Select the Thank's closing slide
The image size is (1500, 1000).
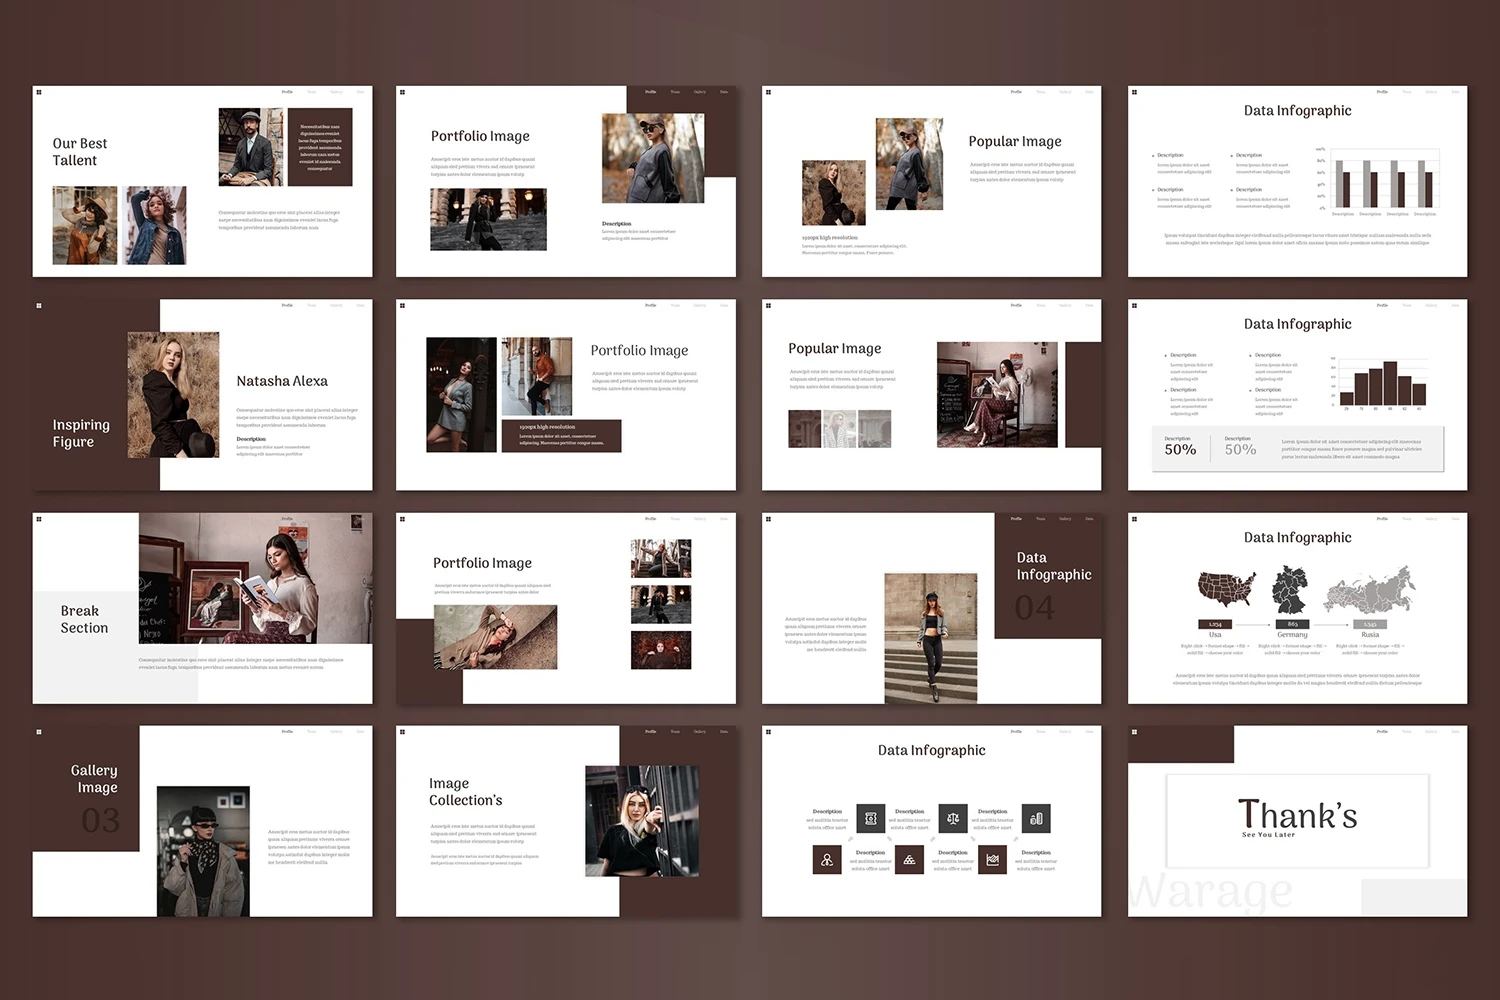point(1297,820)
